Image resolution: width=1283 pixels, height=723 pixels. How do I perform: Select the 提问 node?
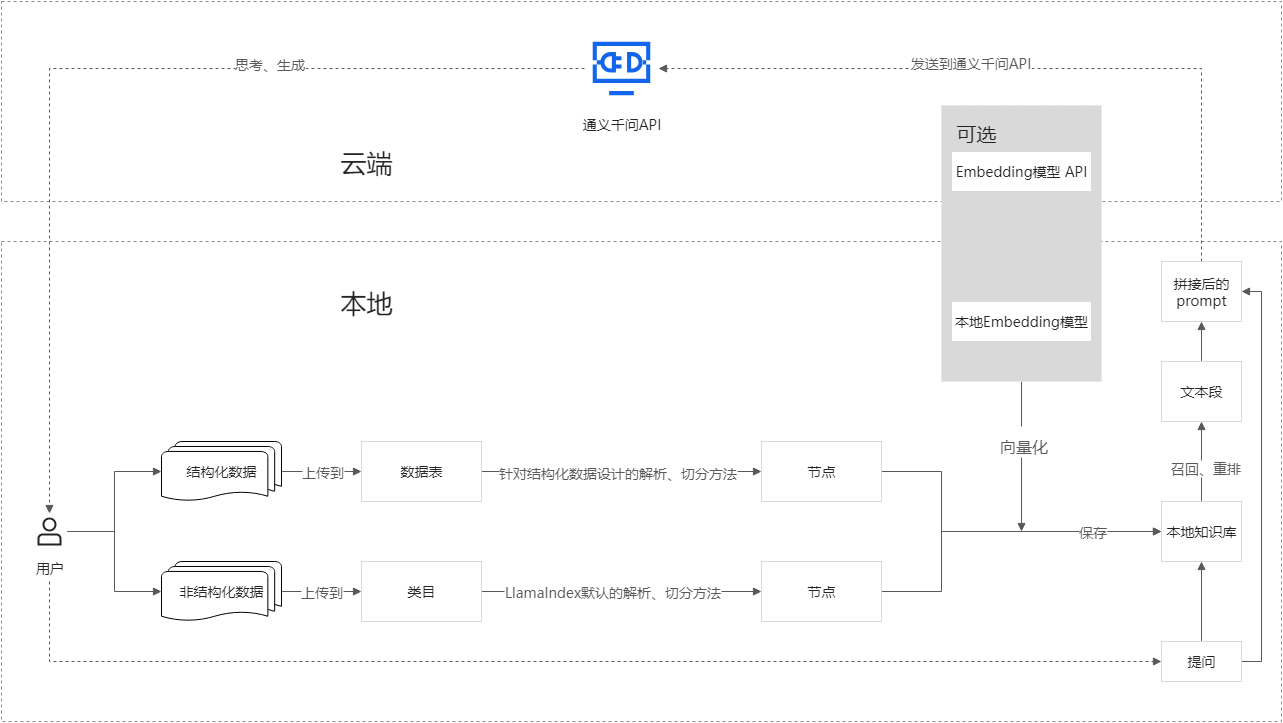(x=1200, y=661)
